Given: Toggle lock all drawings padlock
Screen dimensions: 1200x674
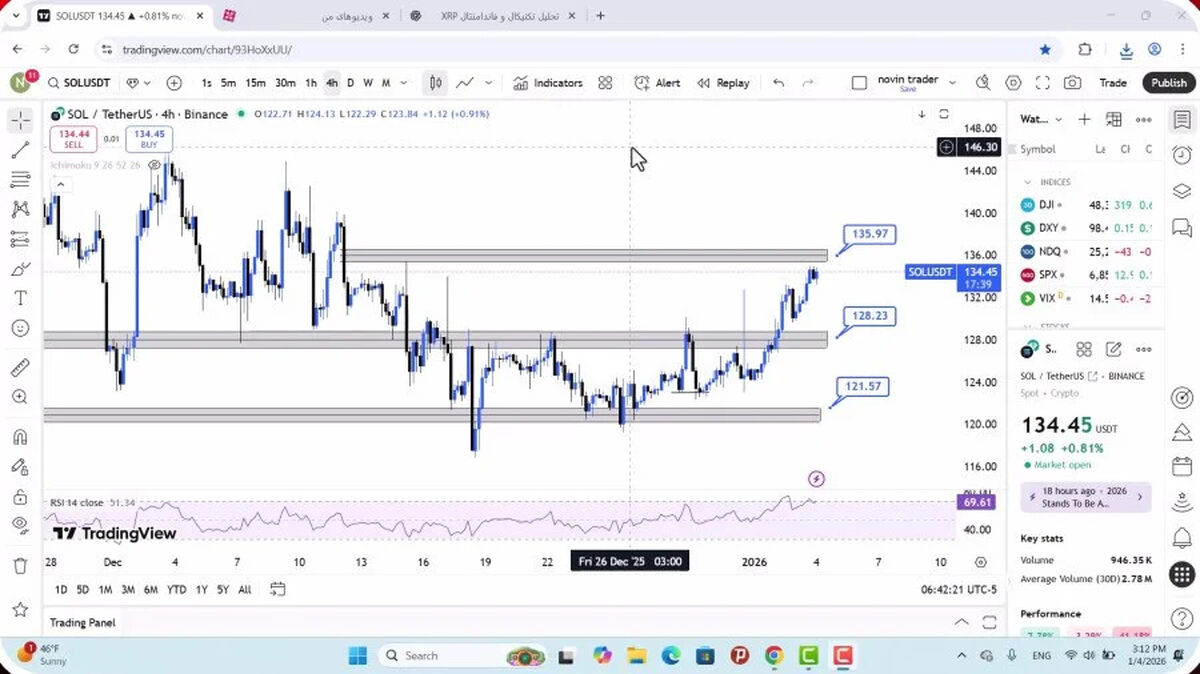Looking at the screenshot, I should click(x=20, y=496).
